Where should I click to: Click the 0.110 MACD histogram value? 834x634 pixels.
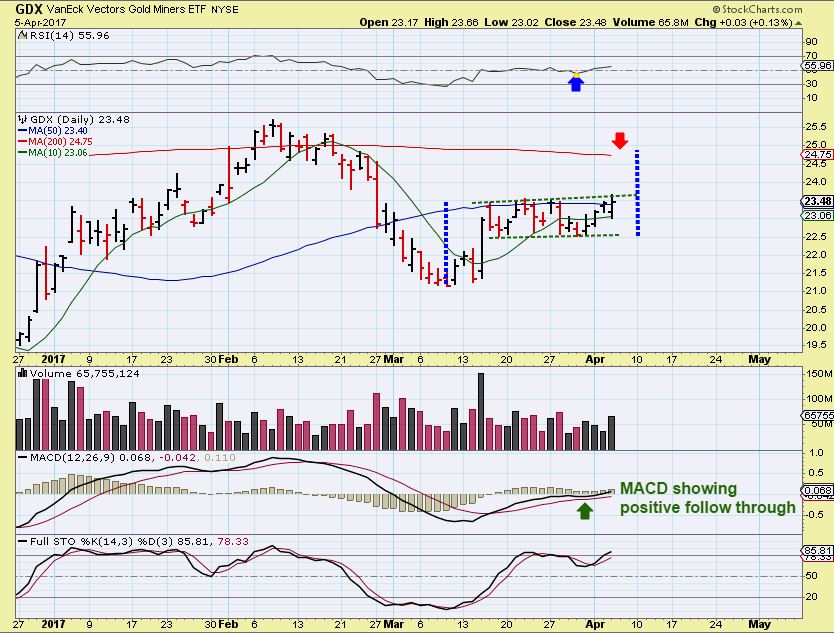(x=219, y=457)
